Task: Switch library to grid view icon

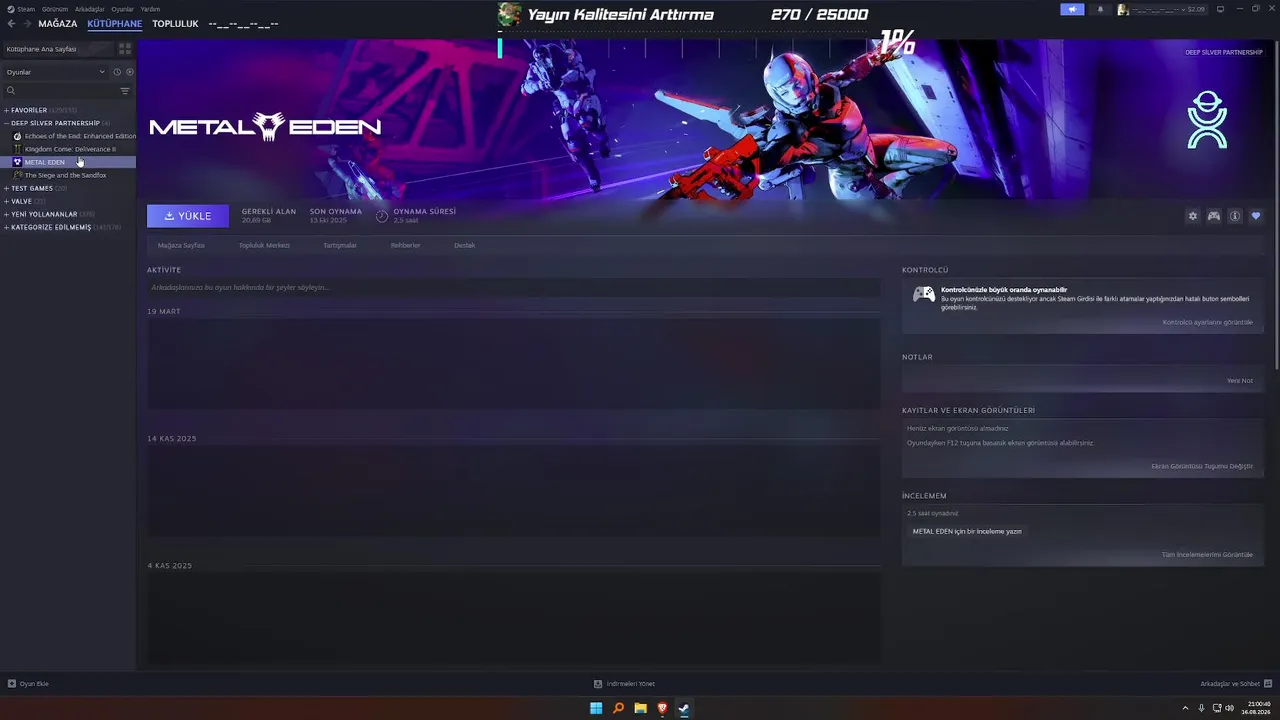Action: point(125,48)
